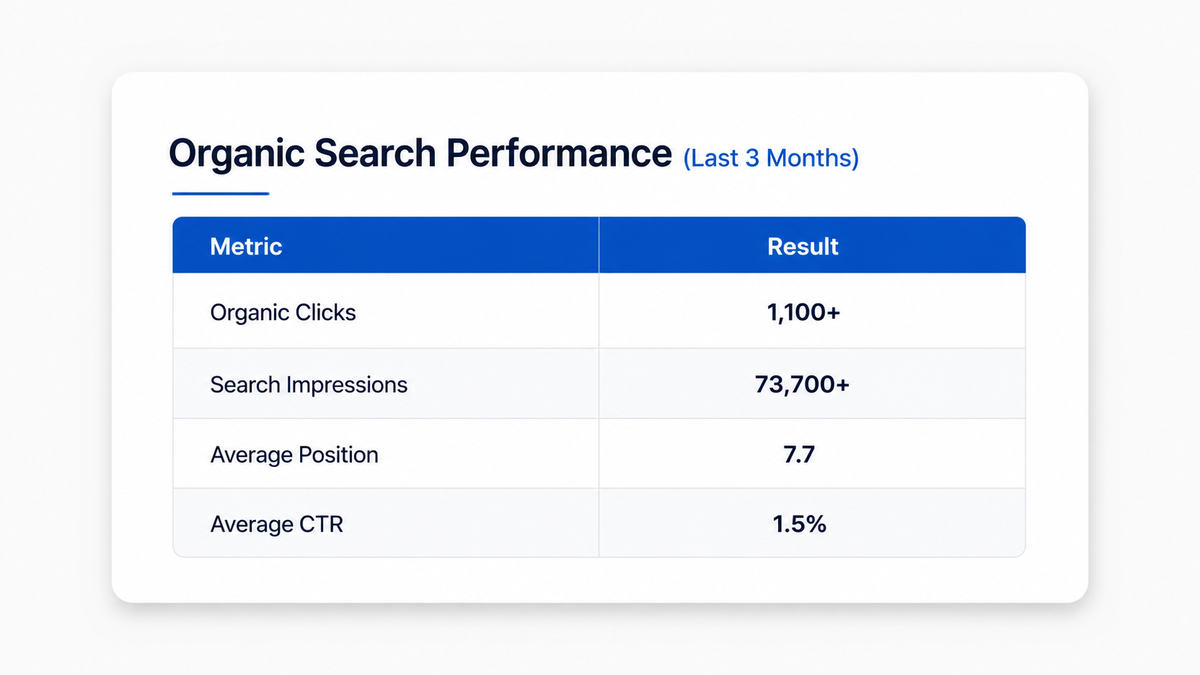The height and width of the screenshot is (675, 1200).
Task: Click the word Performance in the heading
Action: tap(558, 154)
